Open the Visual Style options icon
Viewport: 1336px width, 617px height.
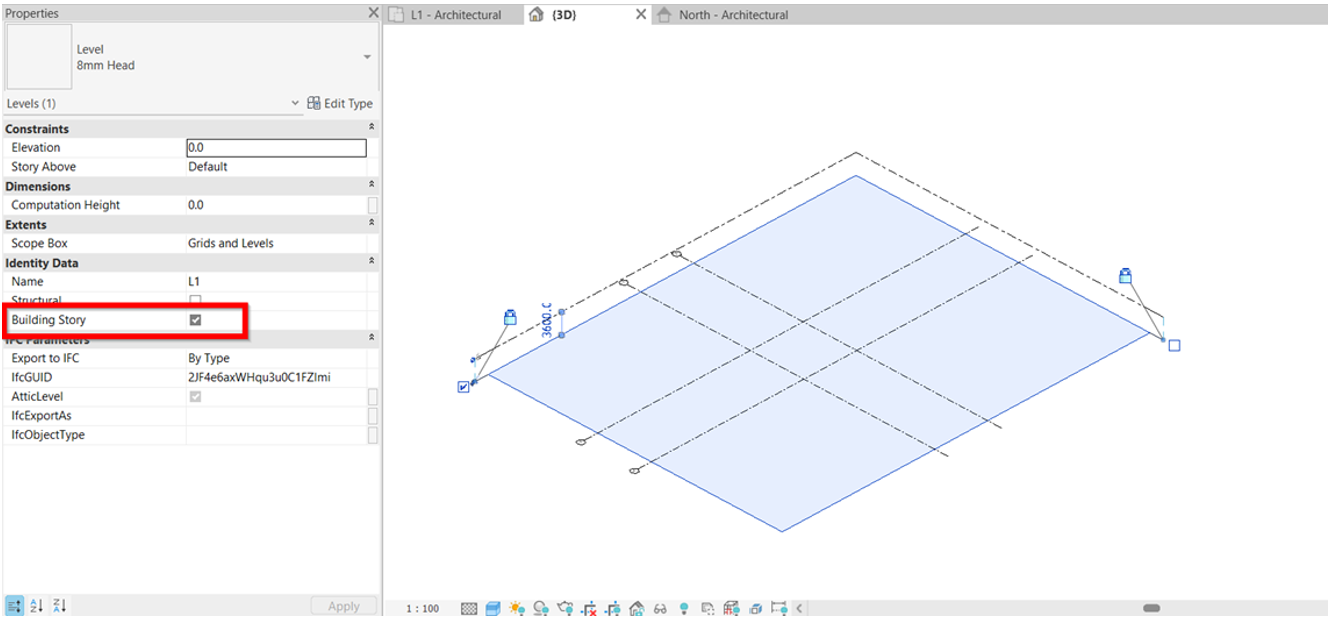click(493, 608)
